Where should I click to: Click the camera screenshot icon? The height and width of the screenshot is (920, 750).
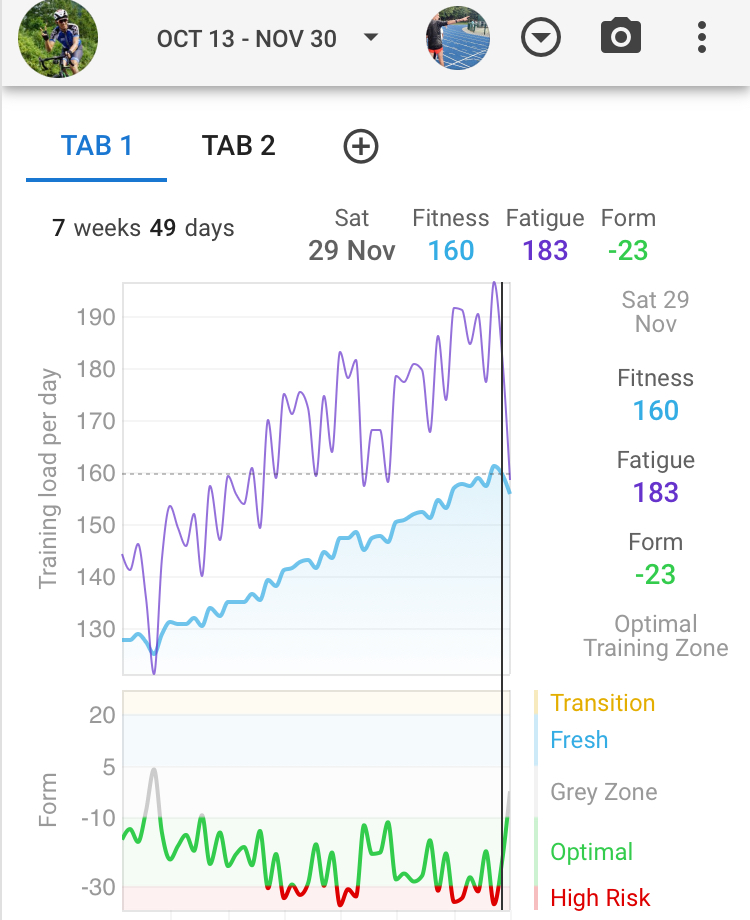(620, 39)
